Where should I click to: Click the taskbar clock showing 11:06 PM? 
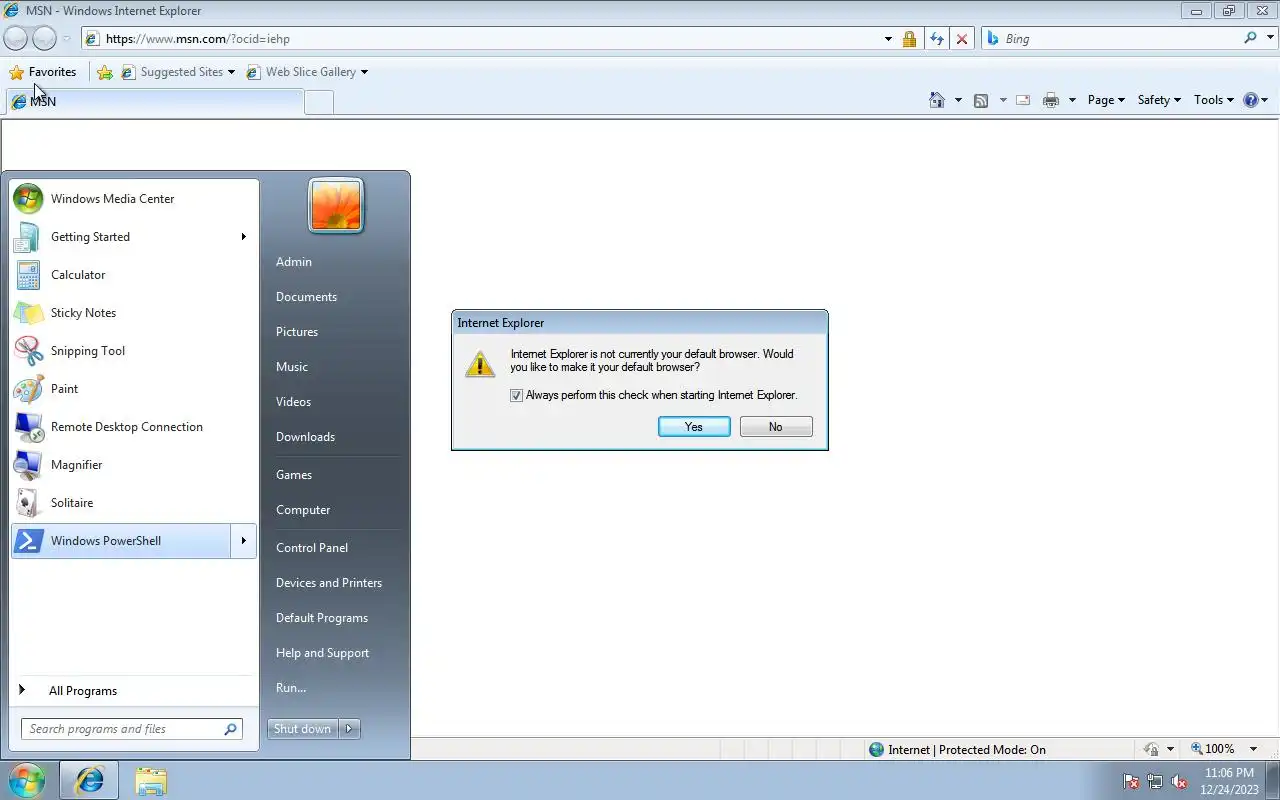pos(1229,781)
